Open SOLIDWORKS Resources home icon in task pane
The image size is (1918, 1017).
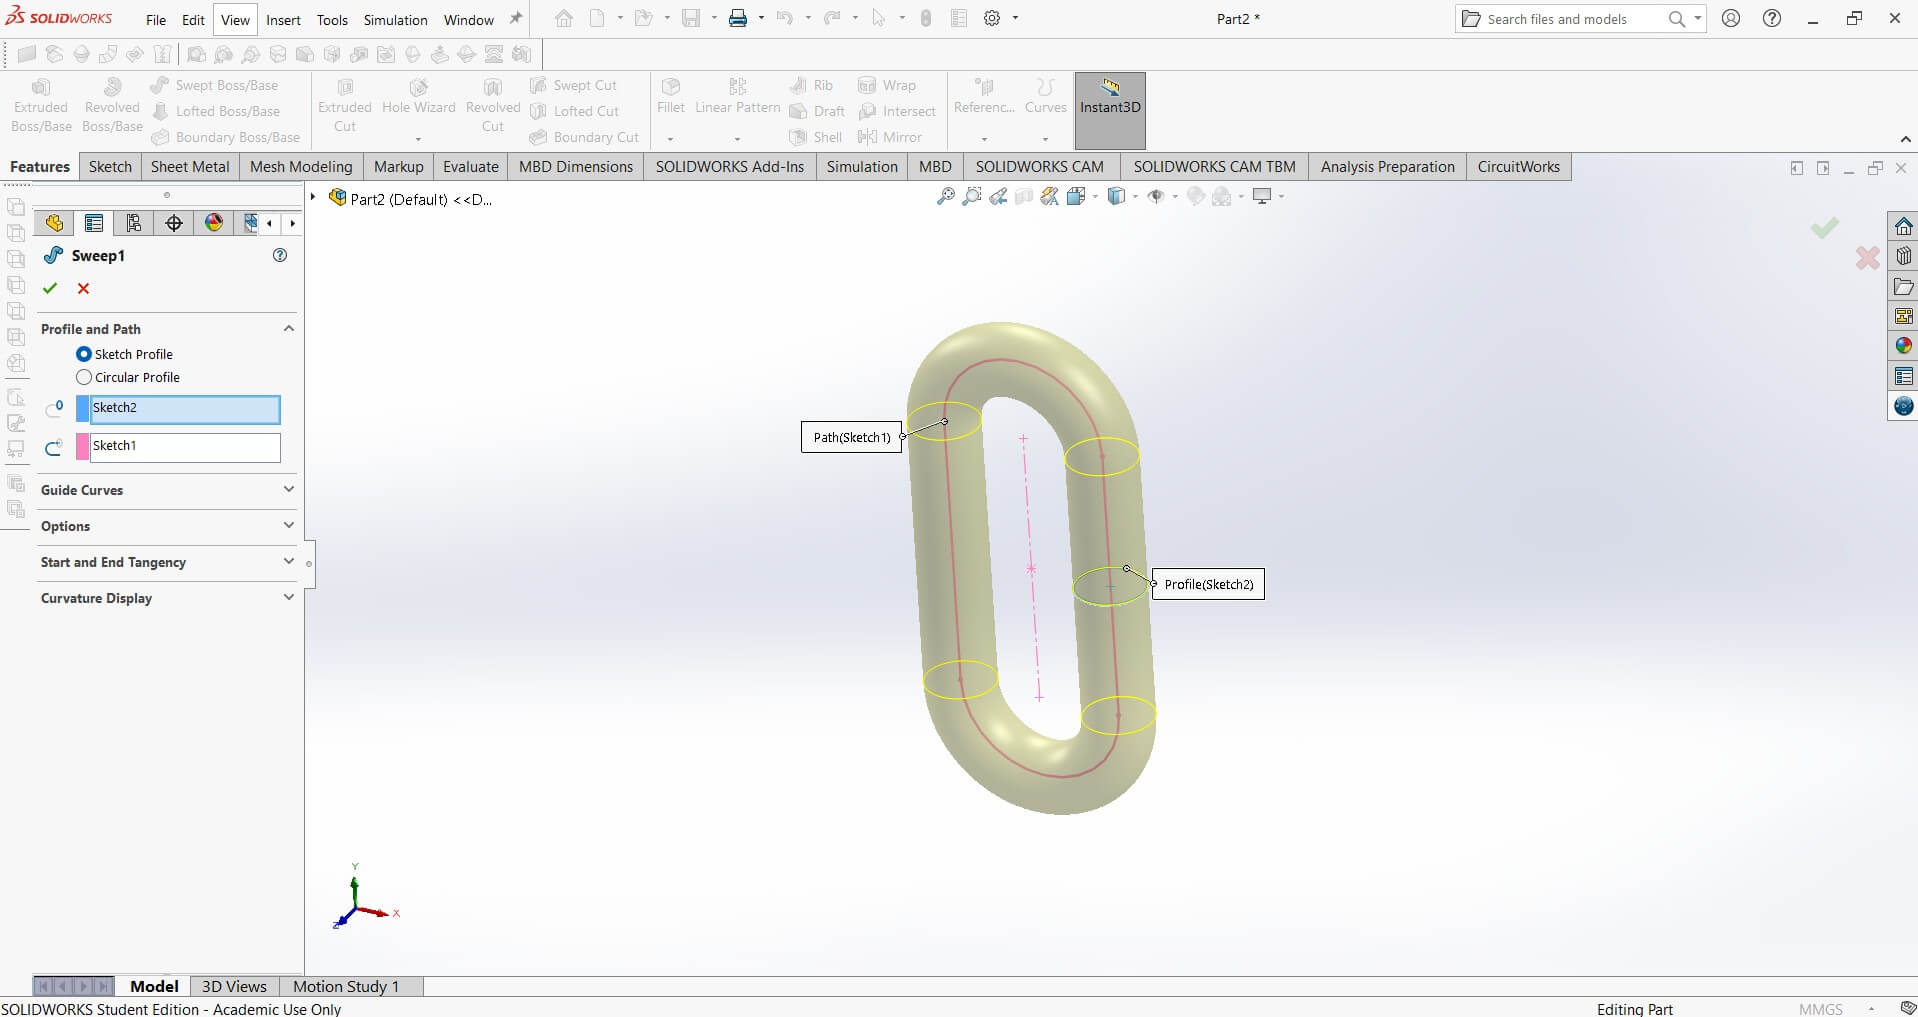coord(1903,226)
